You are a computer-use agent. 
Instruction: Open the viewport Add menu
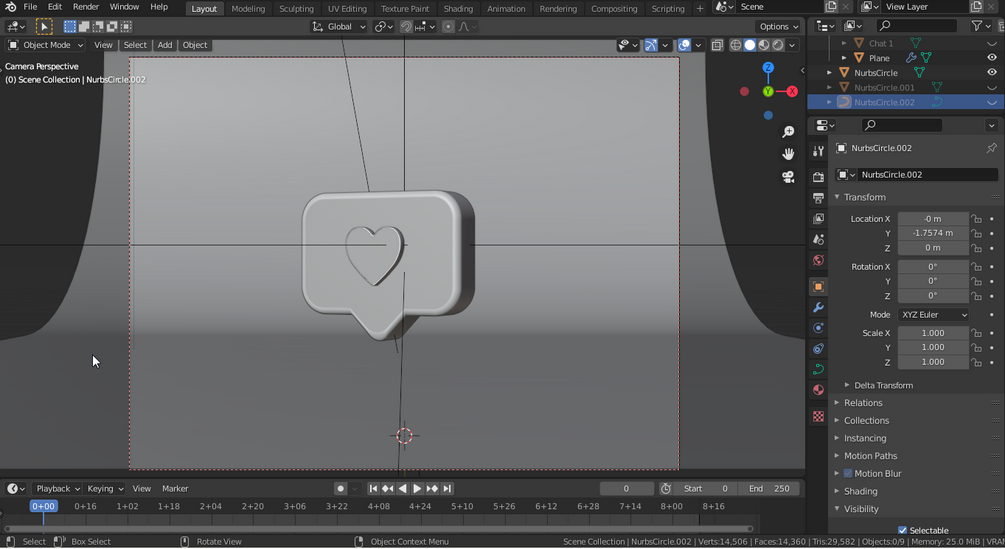click(165, 45)
